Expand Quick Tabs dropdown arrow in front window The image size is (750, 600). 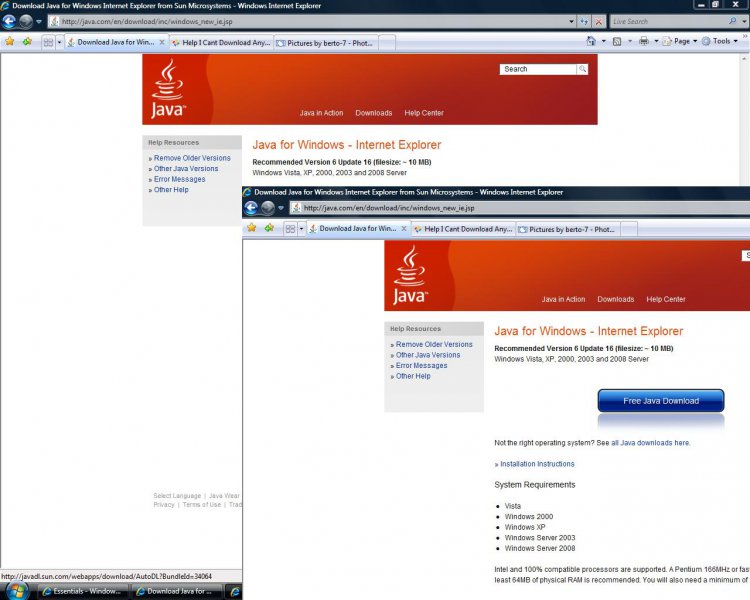[x=301, y=228]
